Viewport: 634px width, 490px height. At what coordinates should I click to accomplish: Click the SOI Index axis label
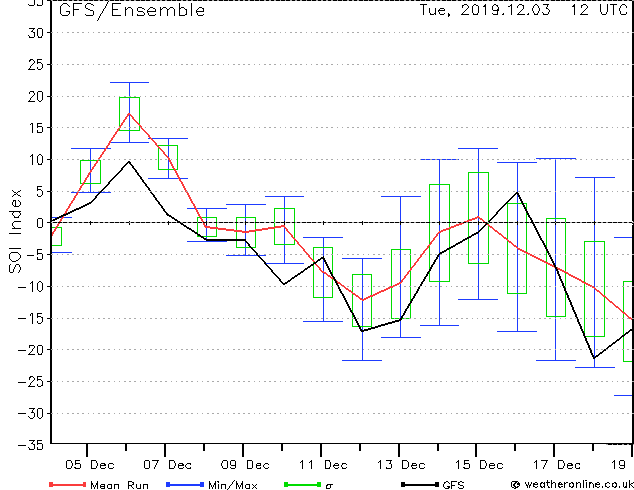tap(15, 231)
